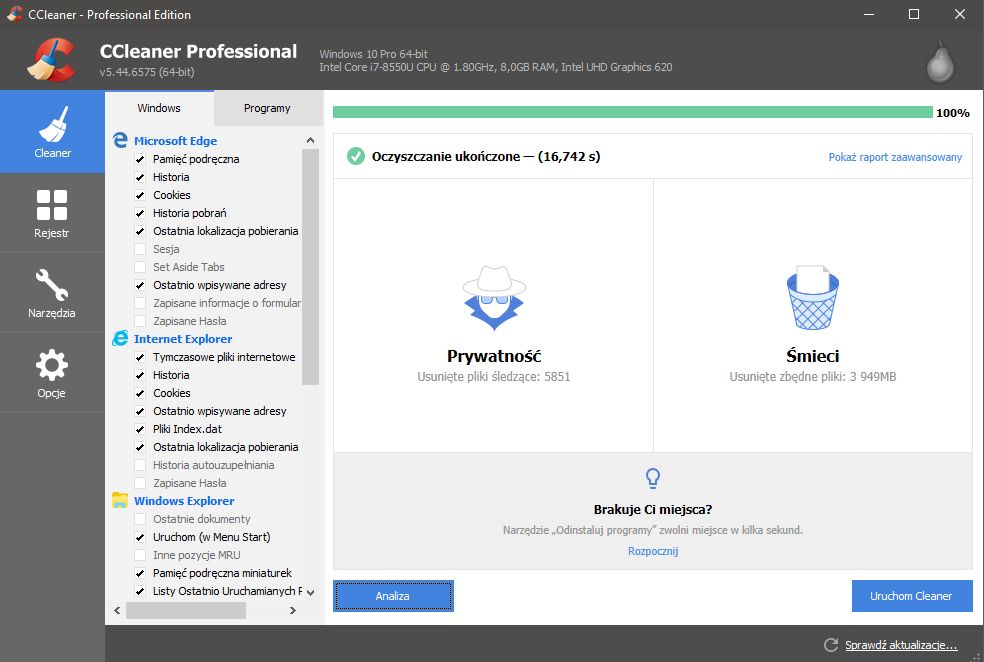
Task: Click the horizontal scrollbar thumb of list
Action: (x=186, y=610)
